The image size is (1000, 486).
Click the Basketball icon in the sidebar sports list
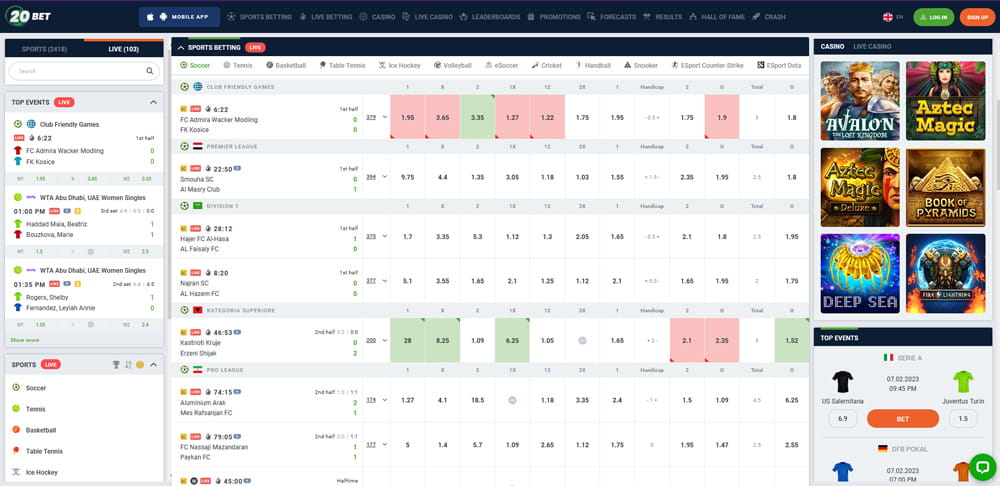click(16, 430)
